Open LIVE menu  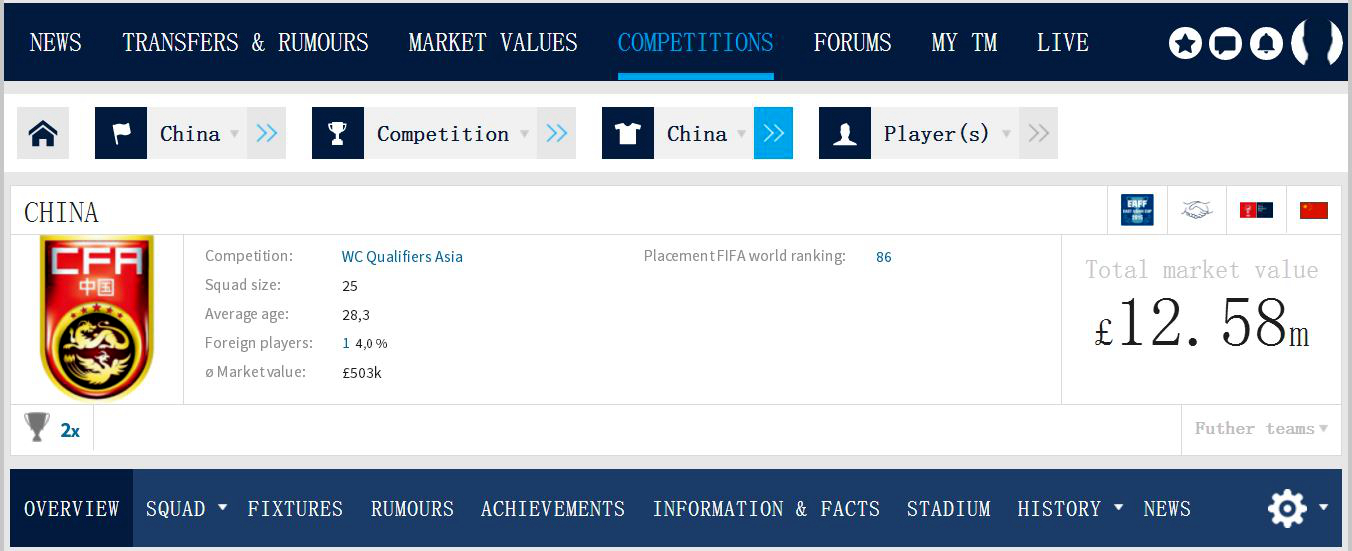[x=1062, y=43]
